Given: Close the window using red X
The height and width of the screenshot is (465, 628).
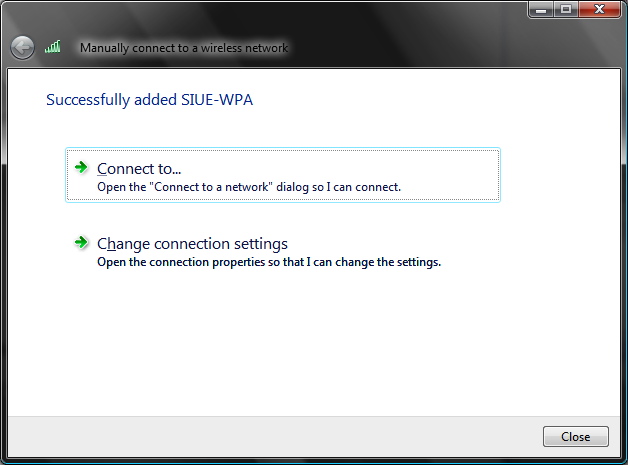Looking at the screenshot, I should pyautogui.click(x=599, y=9).
